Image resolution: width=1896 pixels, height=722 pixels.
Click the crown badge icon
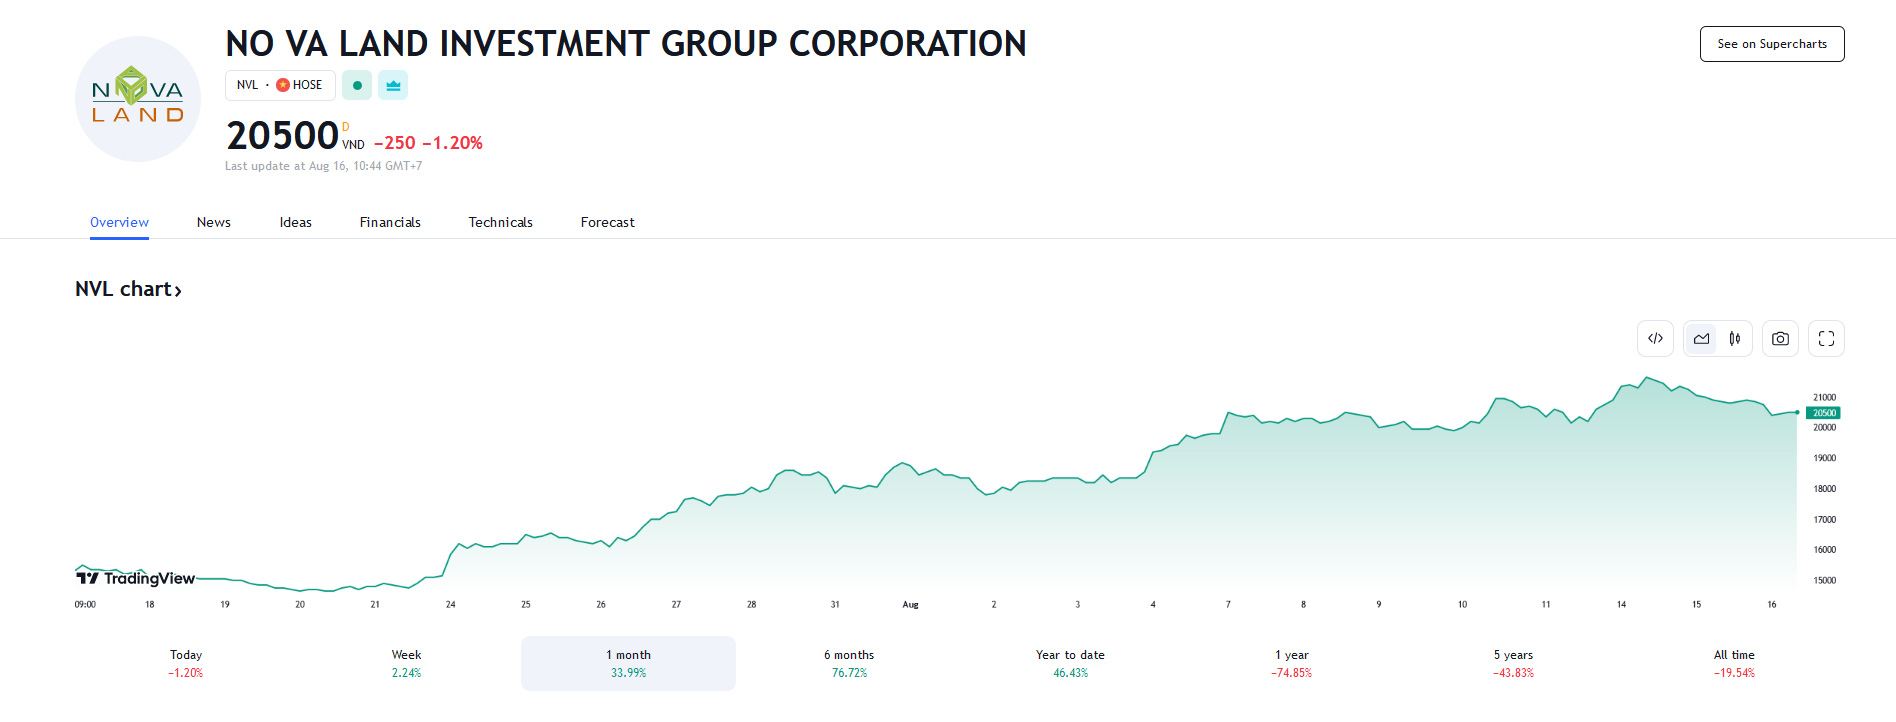[393, 86]
